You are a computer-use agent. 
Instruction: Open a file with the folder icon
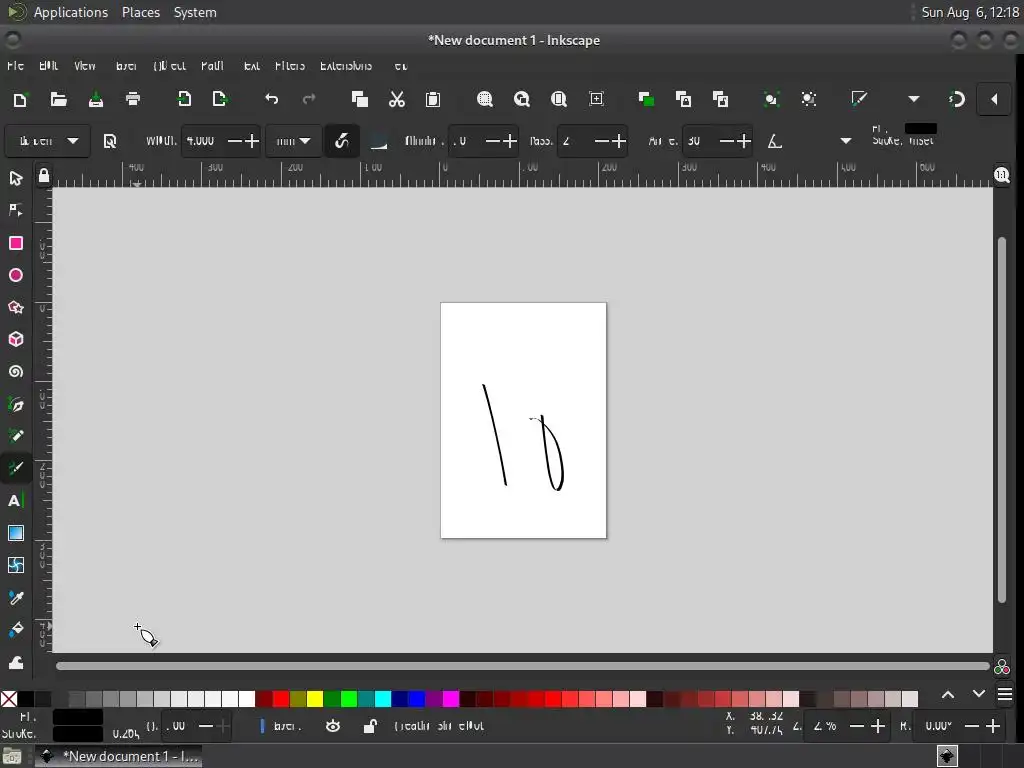[x=58, y=99]
